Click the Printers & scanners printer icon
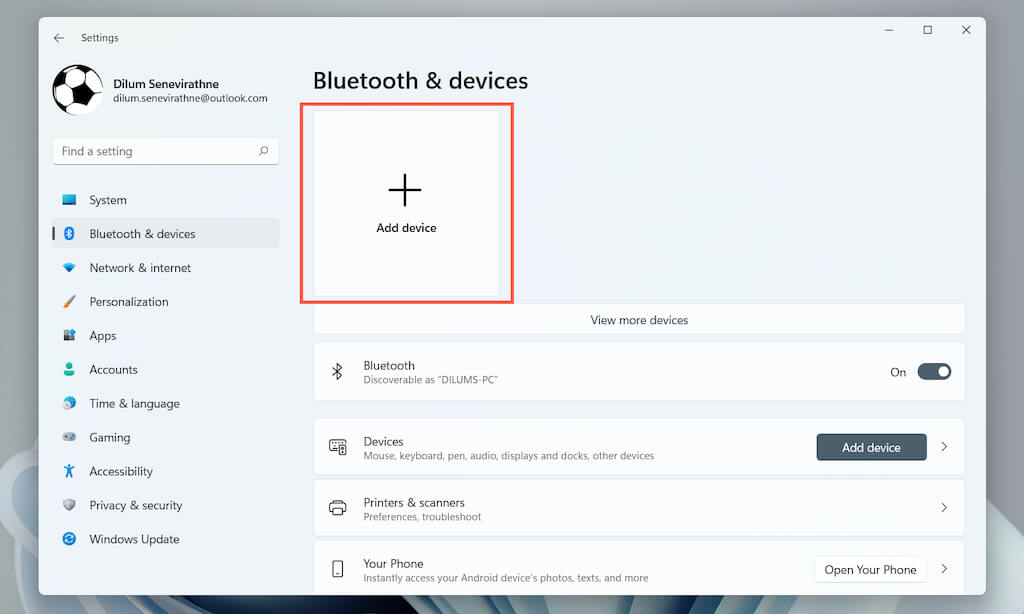Viewport: 1024px width, 614px height. tap(338, 508)
